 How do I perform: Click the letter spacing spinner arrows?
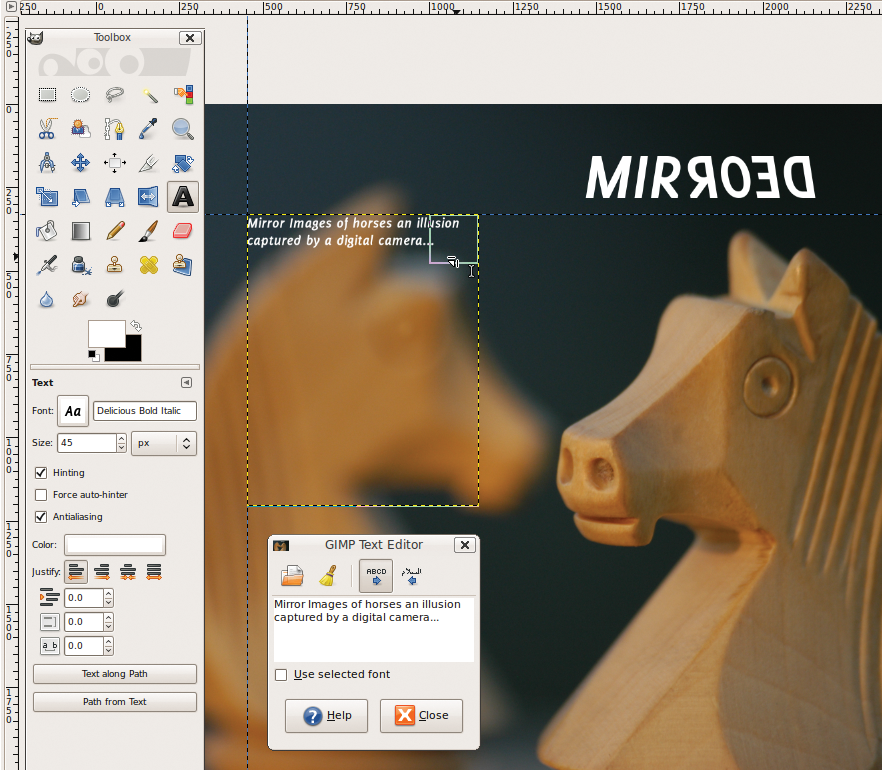[x=109, y=646]
